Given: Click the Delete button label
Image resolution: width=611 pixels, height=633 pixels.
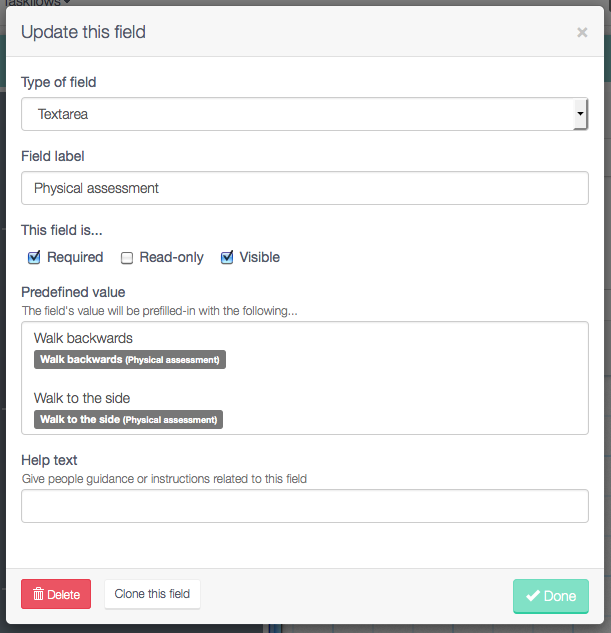Looking at the screenshot, I should click(x=63, y=594).
